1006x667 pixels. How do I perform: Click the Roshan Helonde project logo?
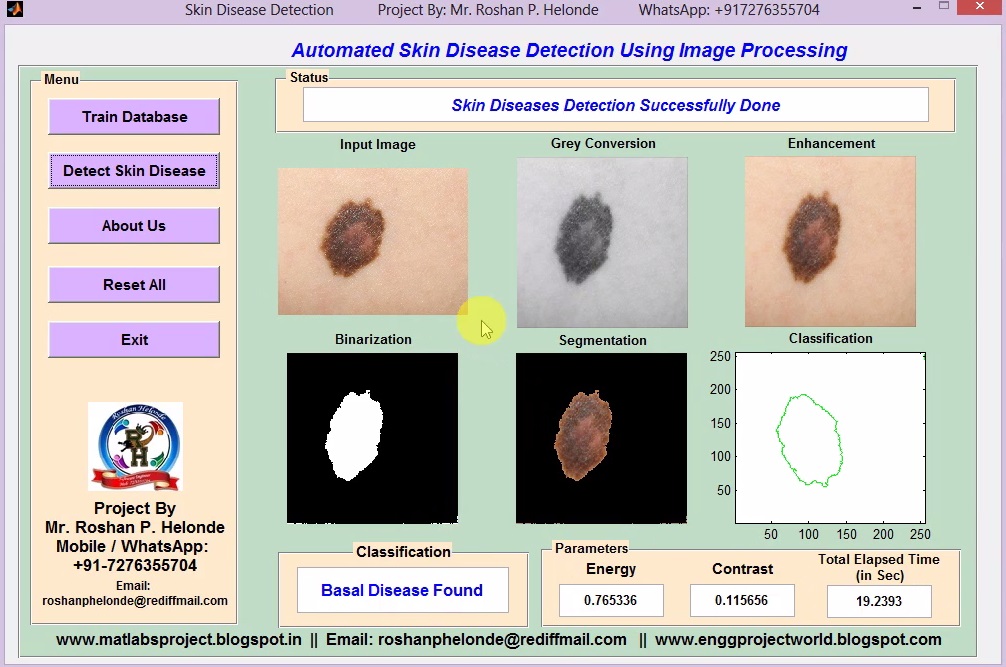tap(135, 447)
